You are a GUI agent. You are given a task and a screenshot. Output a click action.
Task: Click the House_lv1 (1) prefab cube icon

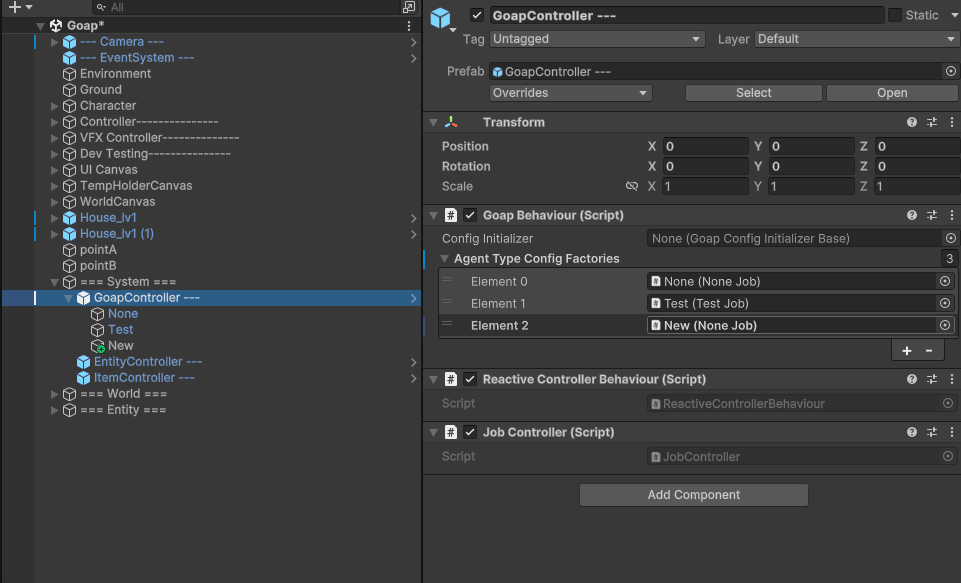[69, 234]
